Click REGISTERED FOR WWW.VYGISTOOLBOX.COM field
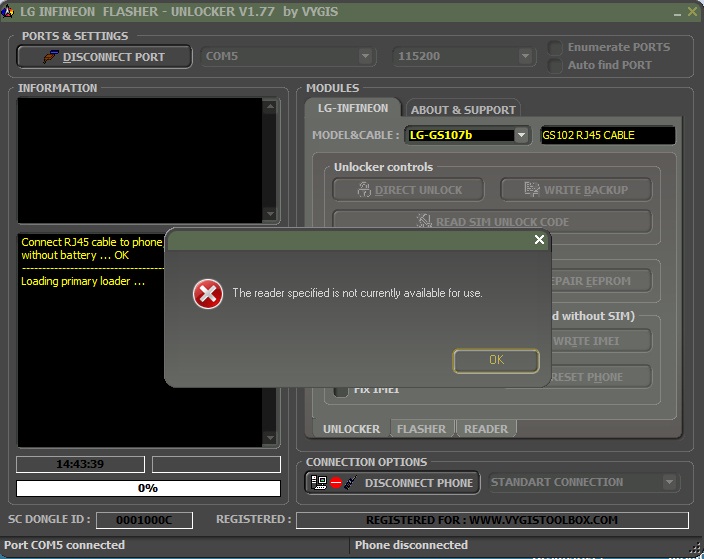The height and width of the screenshot is (559, 704). pos(492,520)
